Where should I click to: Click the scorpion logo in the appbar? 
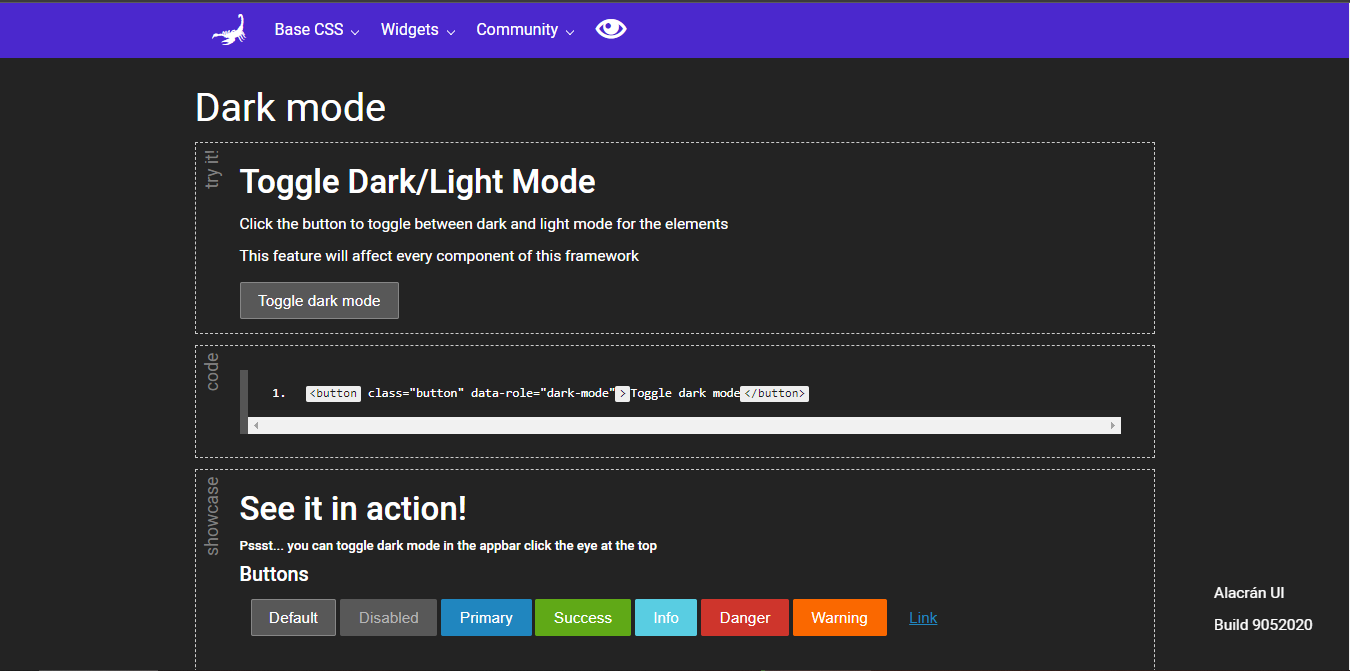point(229,29)
